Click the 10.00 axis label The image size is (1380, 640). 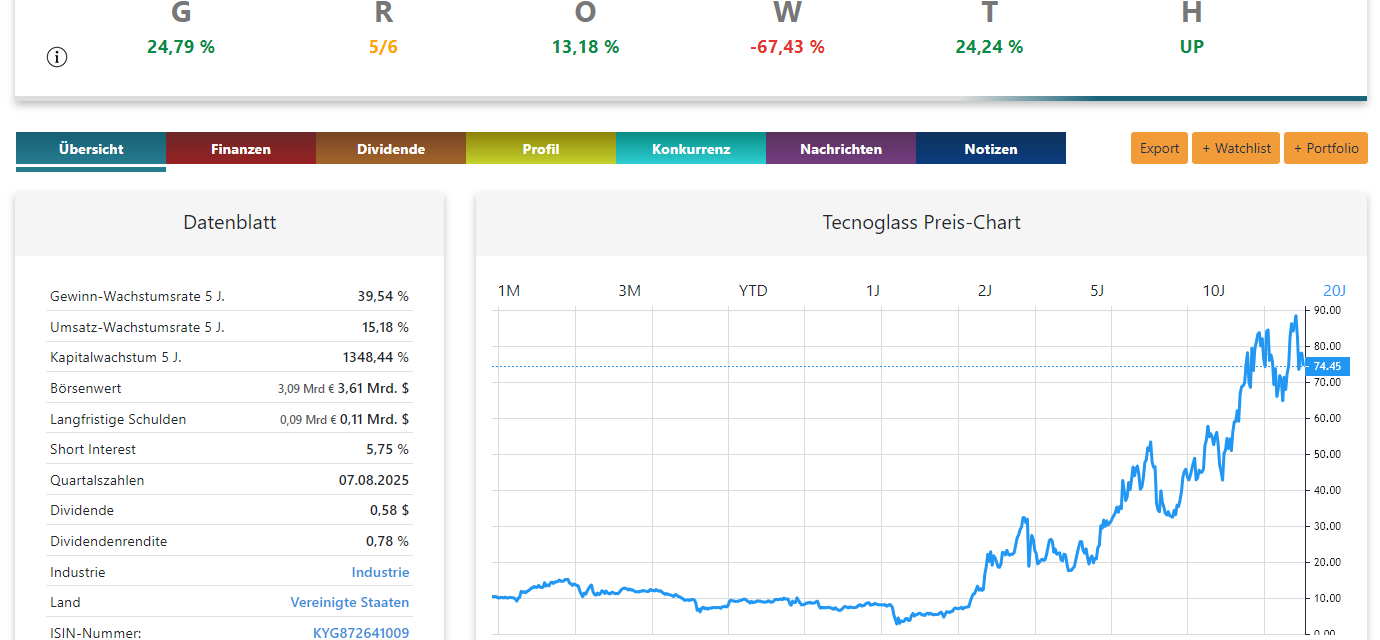[x=1327, y=598]
